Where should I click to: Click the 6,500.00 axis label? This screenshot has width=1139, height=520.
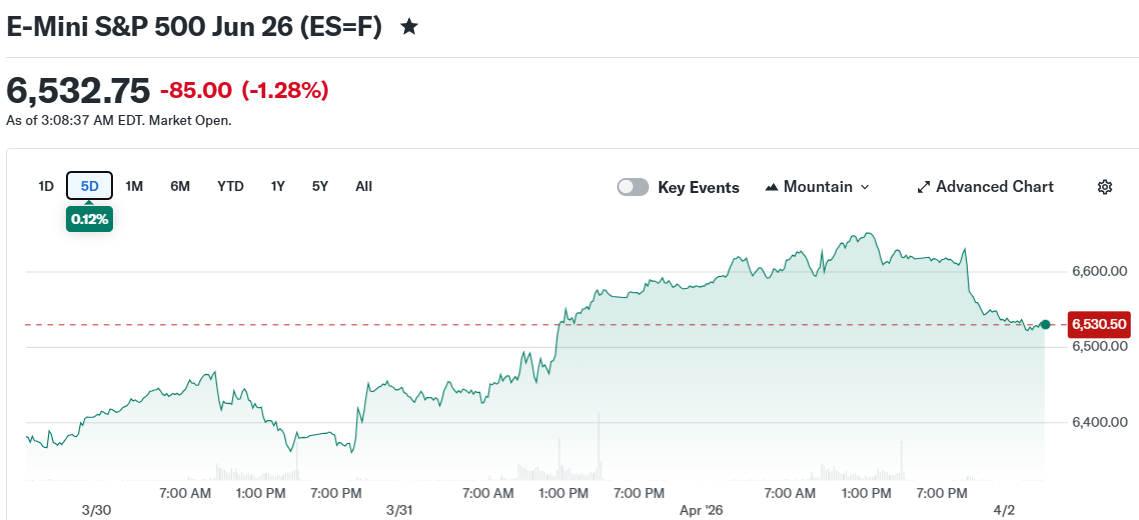[1100, 347]
